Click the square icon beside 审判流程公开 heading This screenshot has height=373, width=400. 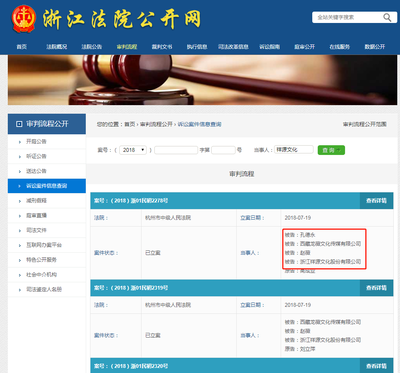click(x=19, y=124)
